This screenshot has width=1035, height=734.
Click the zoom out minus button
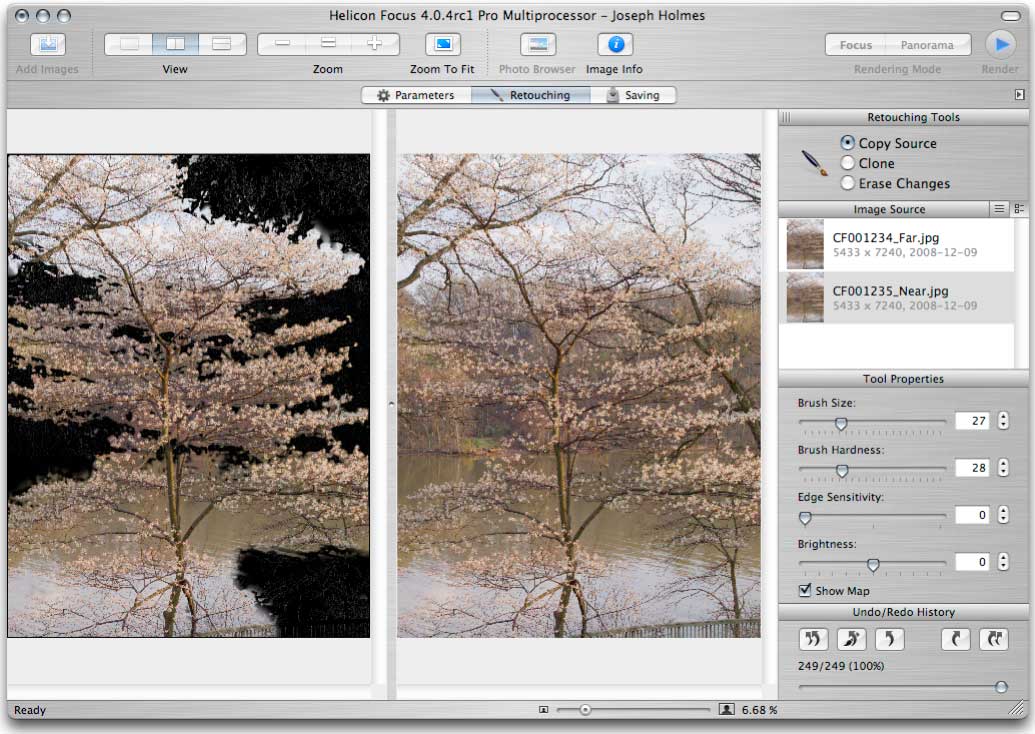(282, 44)
